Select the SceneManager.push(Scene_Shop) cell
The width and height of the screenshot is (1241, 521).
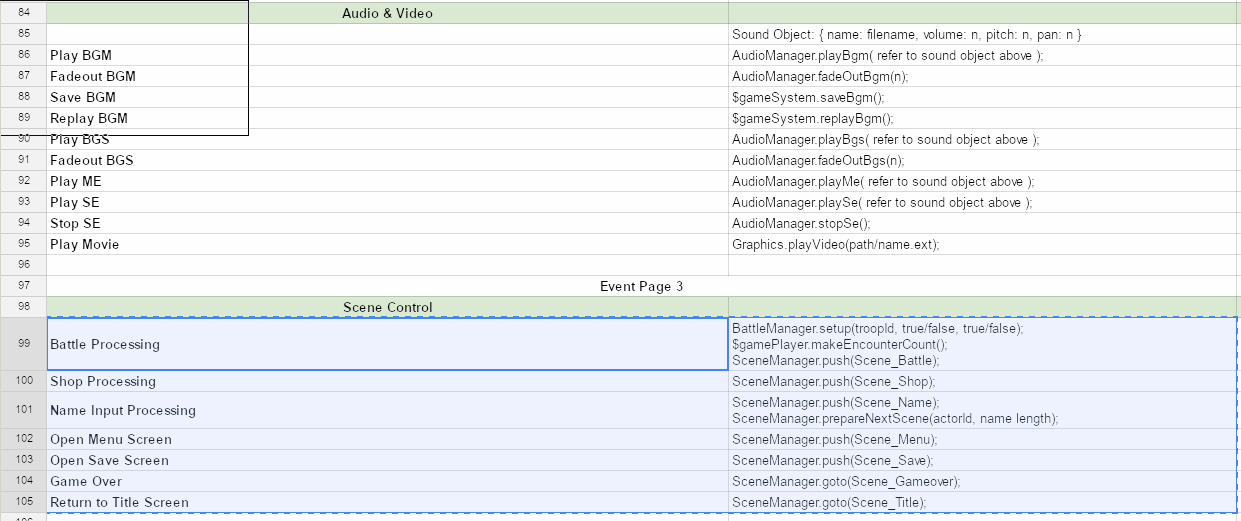pyautogui.click(x=983, y=381)
